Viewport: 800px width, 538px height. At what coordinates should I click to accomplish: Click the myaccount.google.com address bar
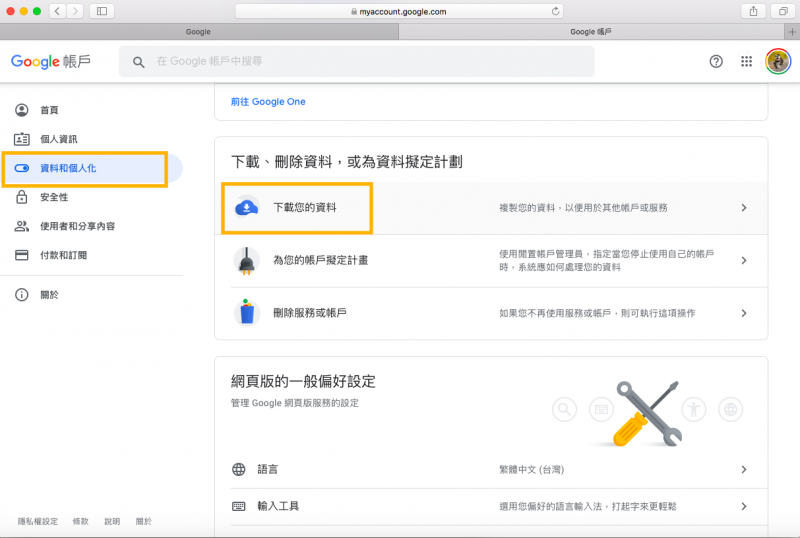coord(398,11)
